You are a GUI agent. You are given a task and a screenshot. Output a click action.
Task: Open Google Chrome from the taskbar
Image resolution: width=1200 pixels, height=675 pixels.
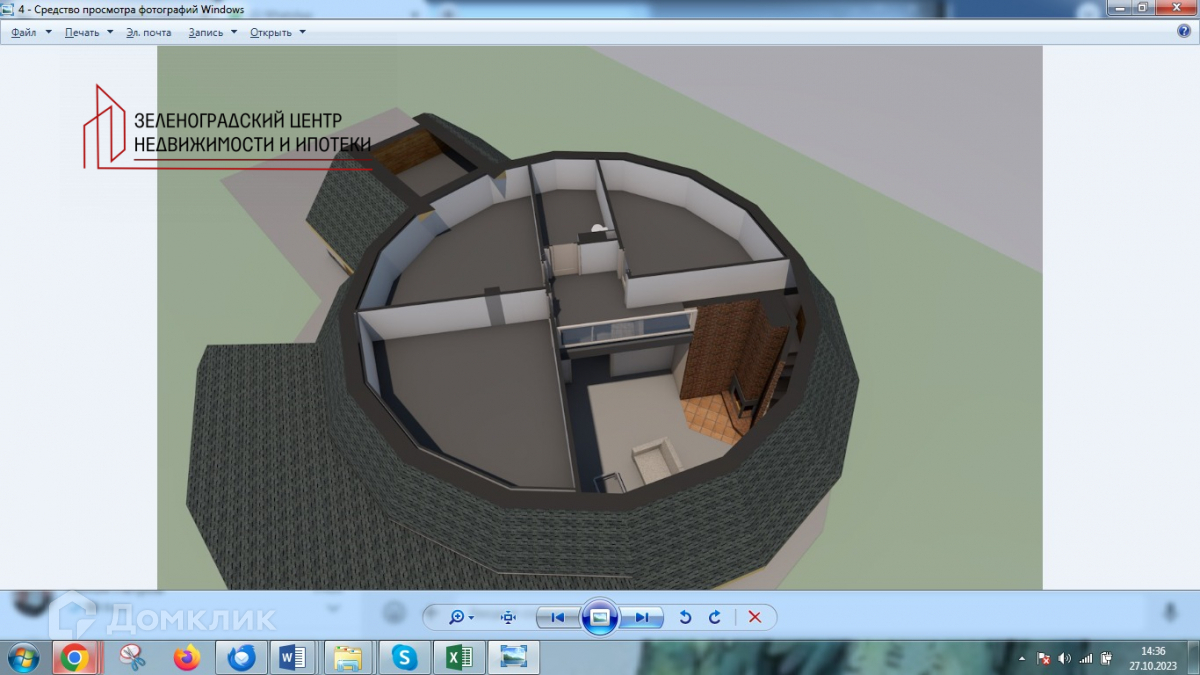[74, 657]
